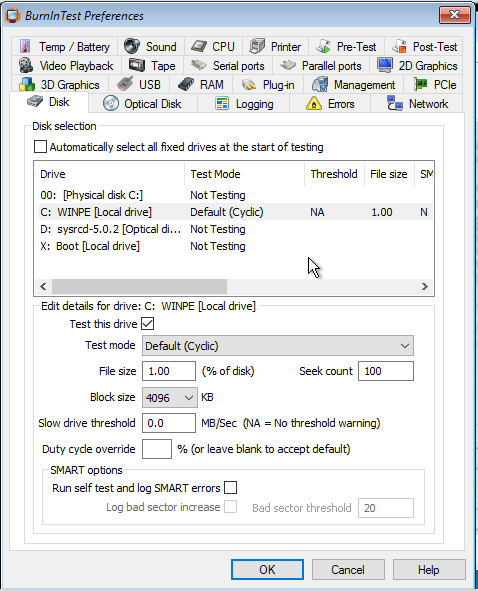Uncheck the Test this drive checkbox
The image size is (478, 591).
point(147,323)
